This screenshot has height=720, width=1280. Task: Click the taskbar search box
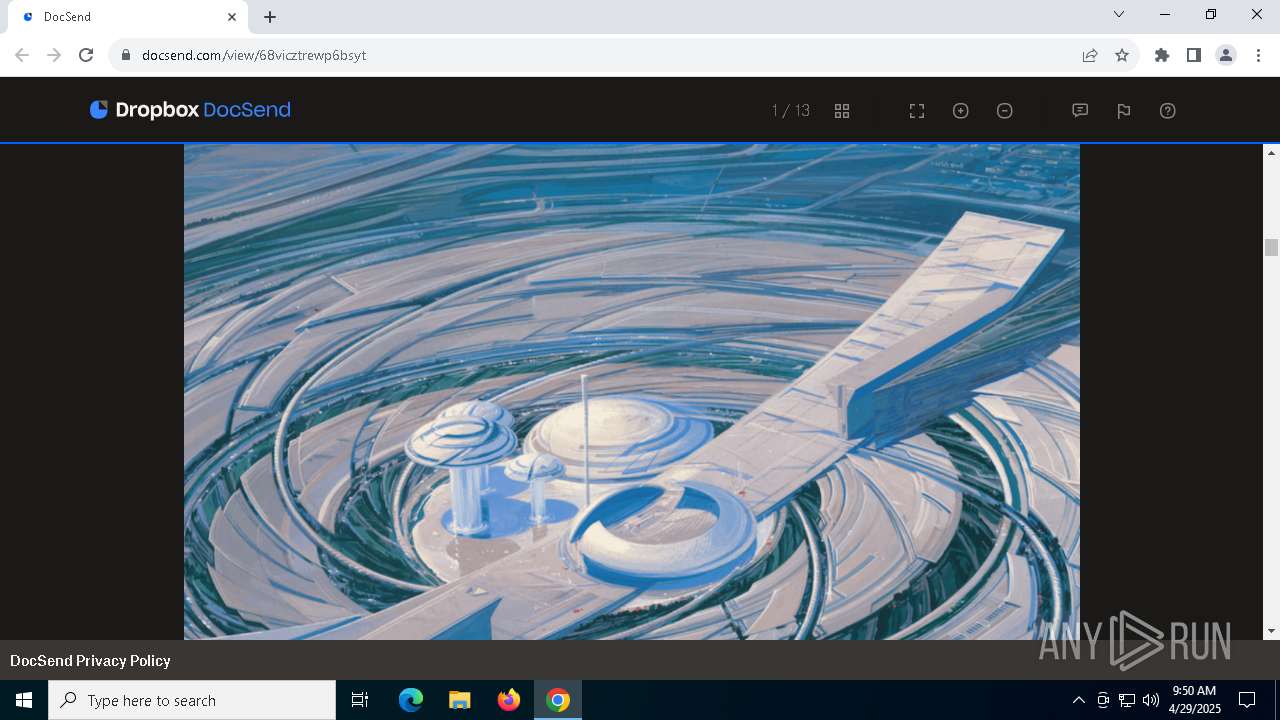coord(192,700)
